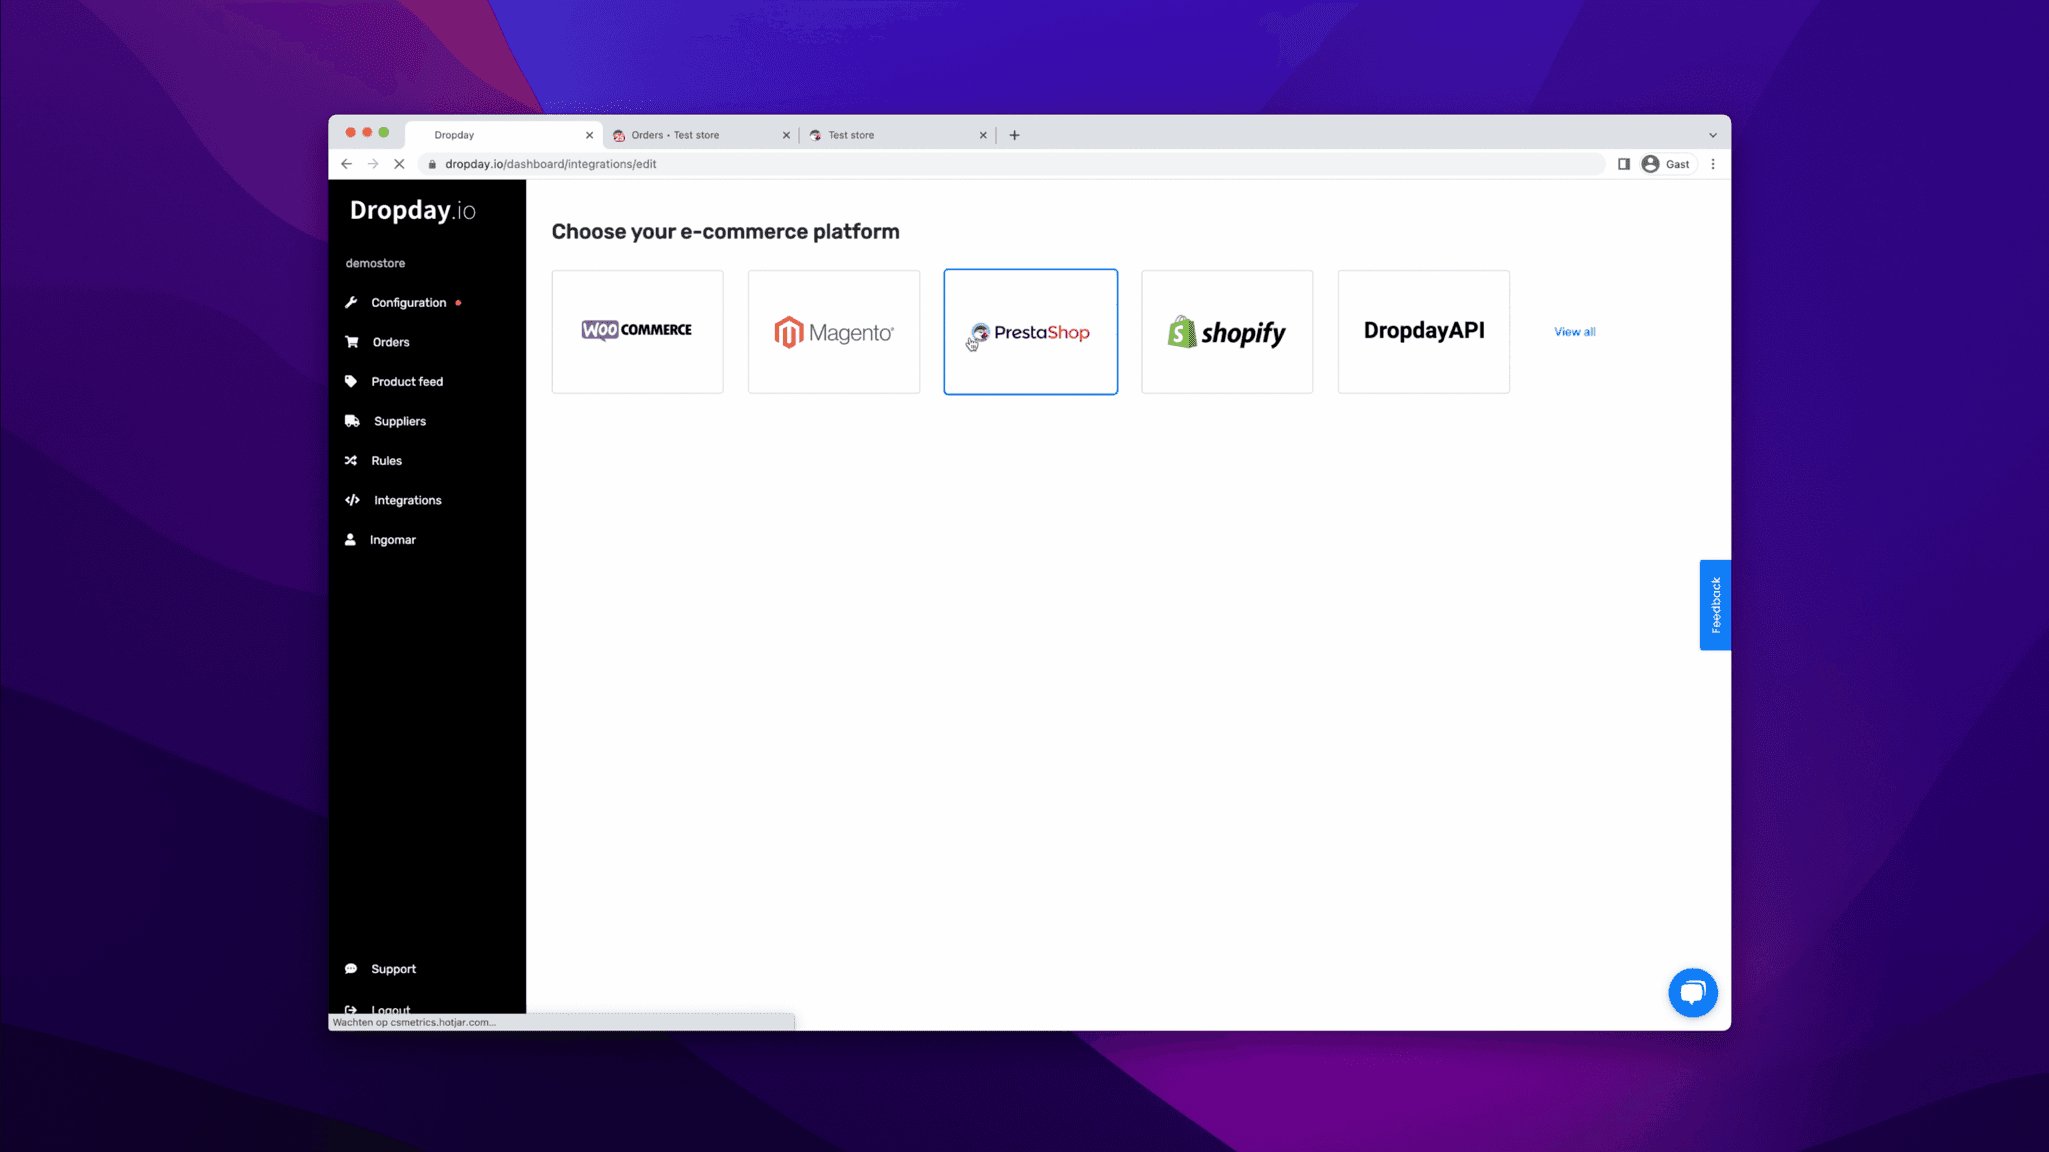Click the Support speech bubble icon
This screenshot has height=1152, width=2049.
[351, 969]
